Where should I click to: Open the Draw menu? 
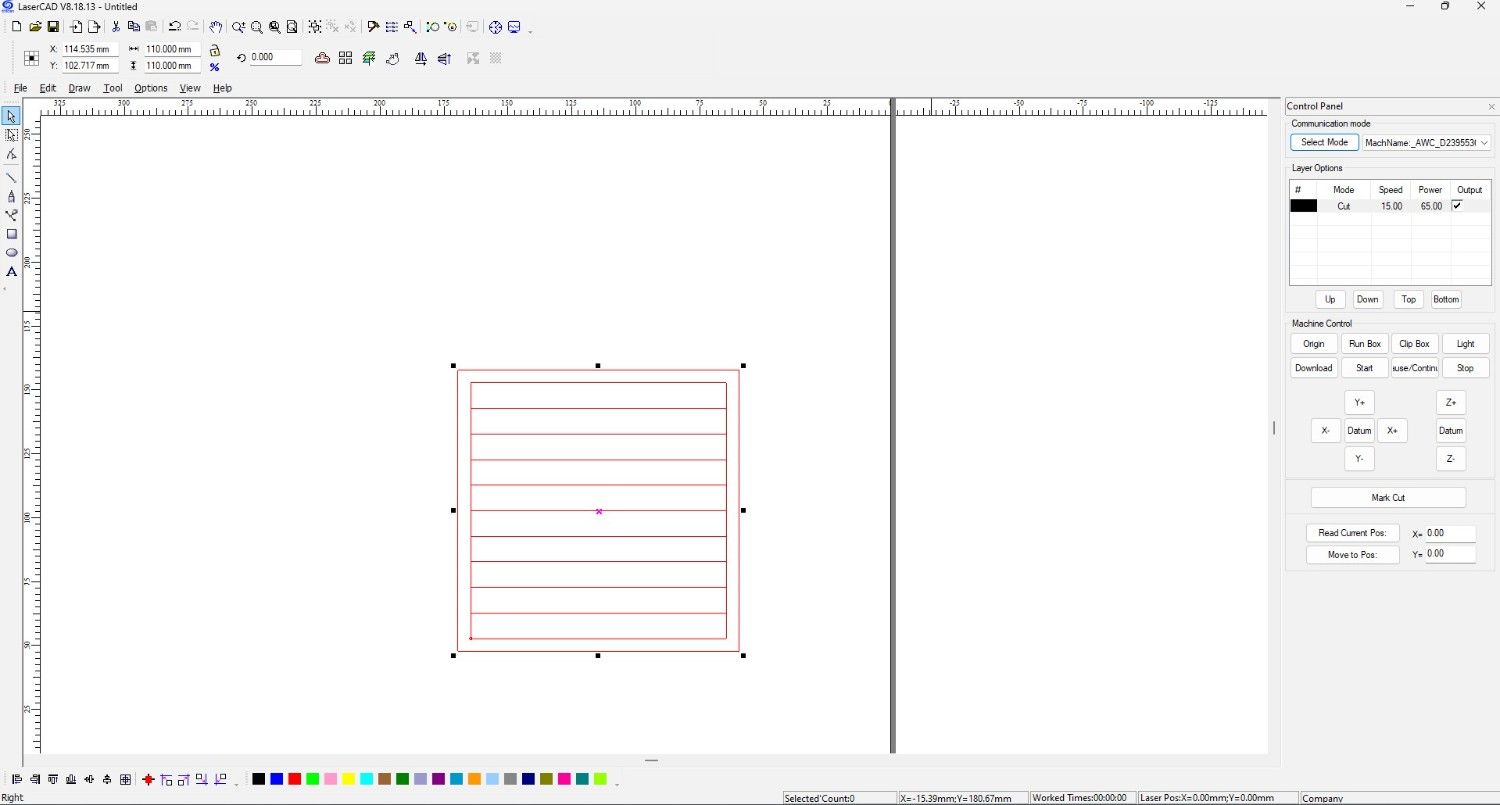point(79,88)
